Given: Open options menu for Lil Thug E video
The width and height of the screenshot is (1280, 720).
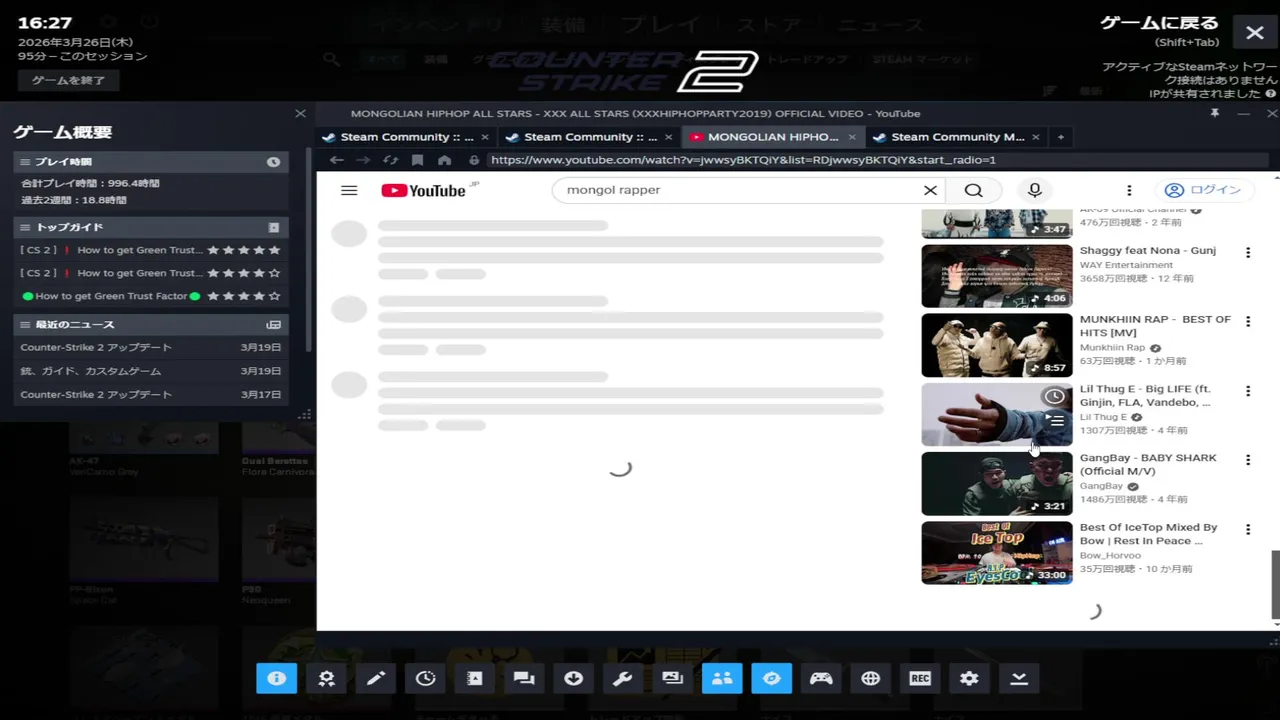Looking at the screenshot, I should click(1248, 391).
